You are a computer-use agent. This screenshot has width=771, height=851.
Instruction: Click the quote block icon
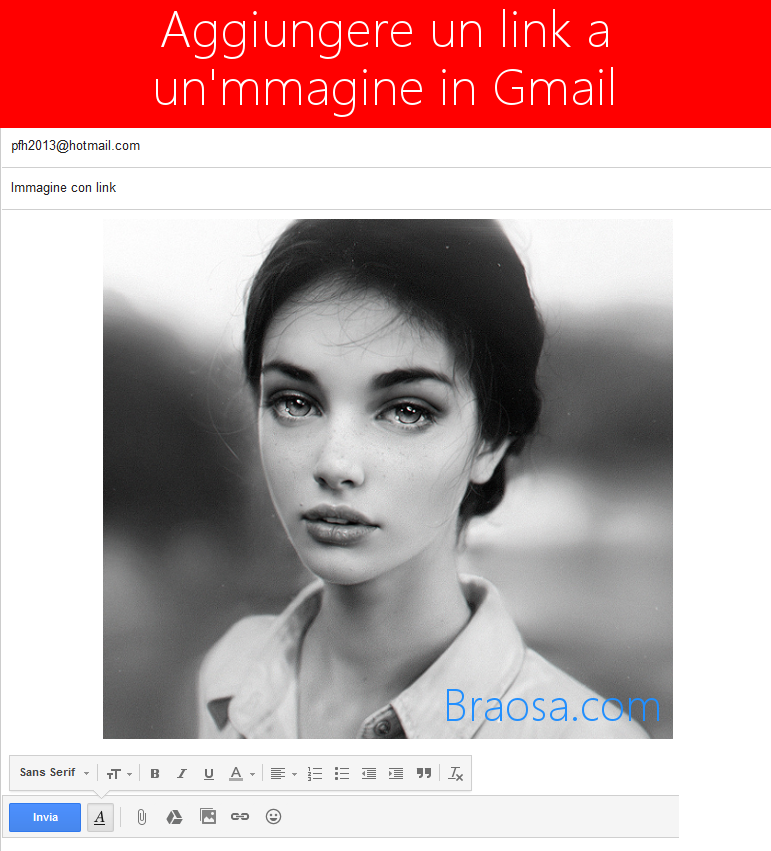[424, 773]
